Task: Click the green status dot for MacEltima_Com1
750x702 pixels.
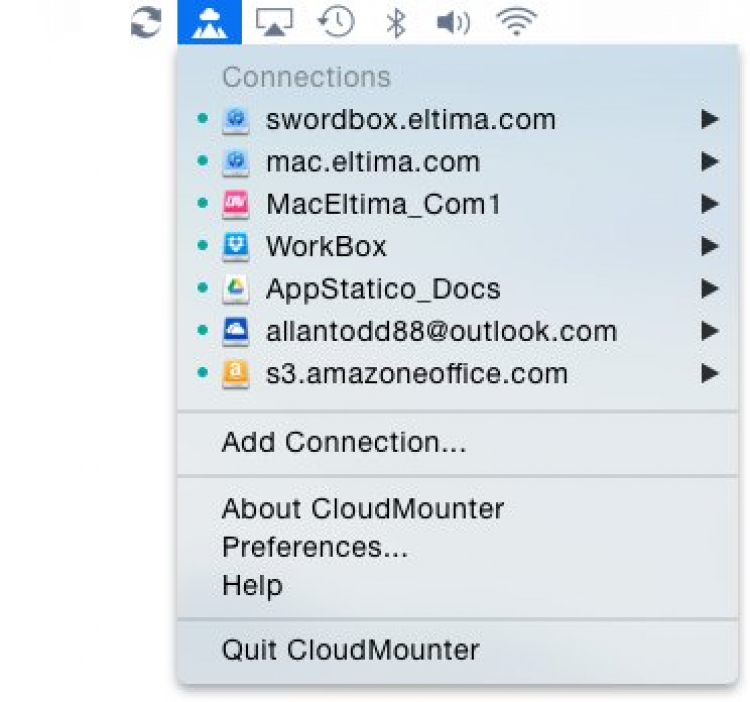Action: tap(203, 203)
